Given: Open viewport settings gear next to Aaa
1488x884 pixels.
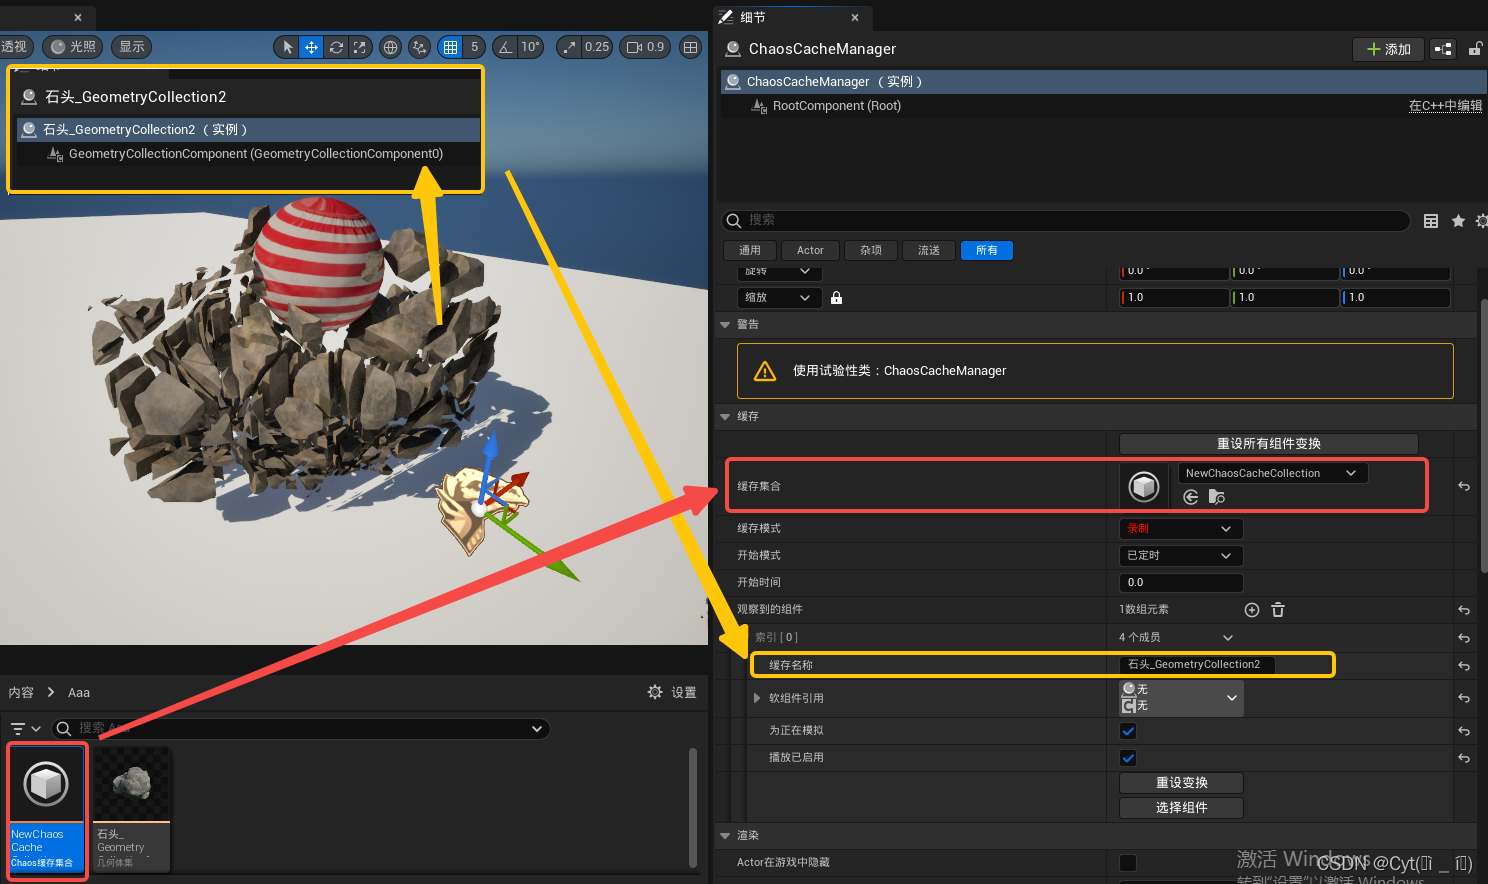Looking at the screenshot, I should 655,691.
